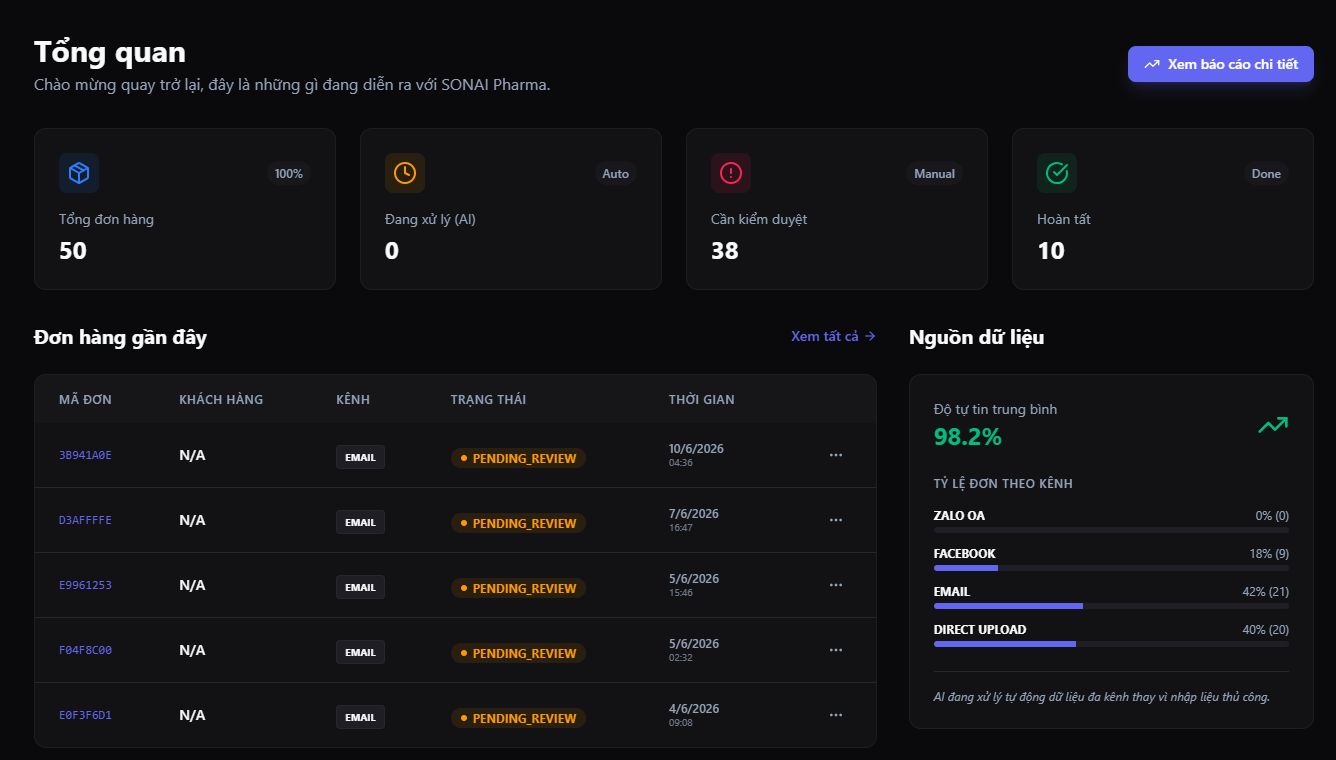Click the green trending-up icon beside 98.2%
The width and height of the screenshot is (1336, 760).
click(x=1273, y=426)
